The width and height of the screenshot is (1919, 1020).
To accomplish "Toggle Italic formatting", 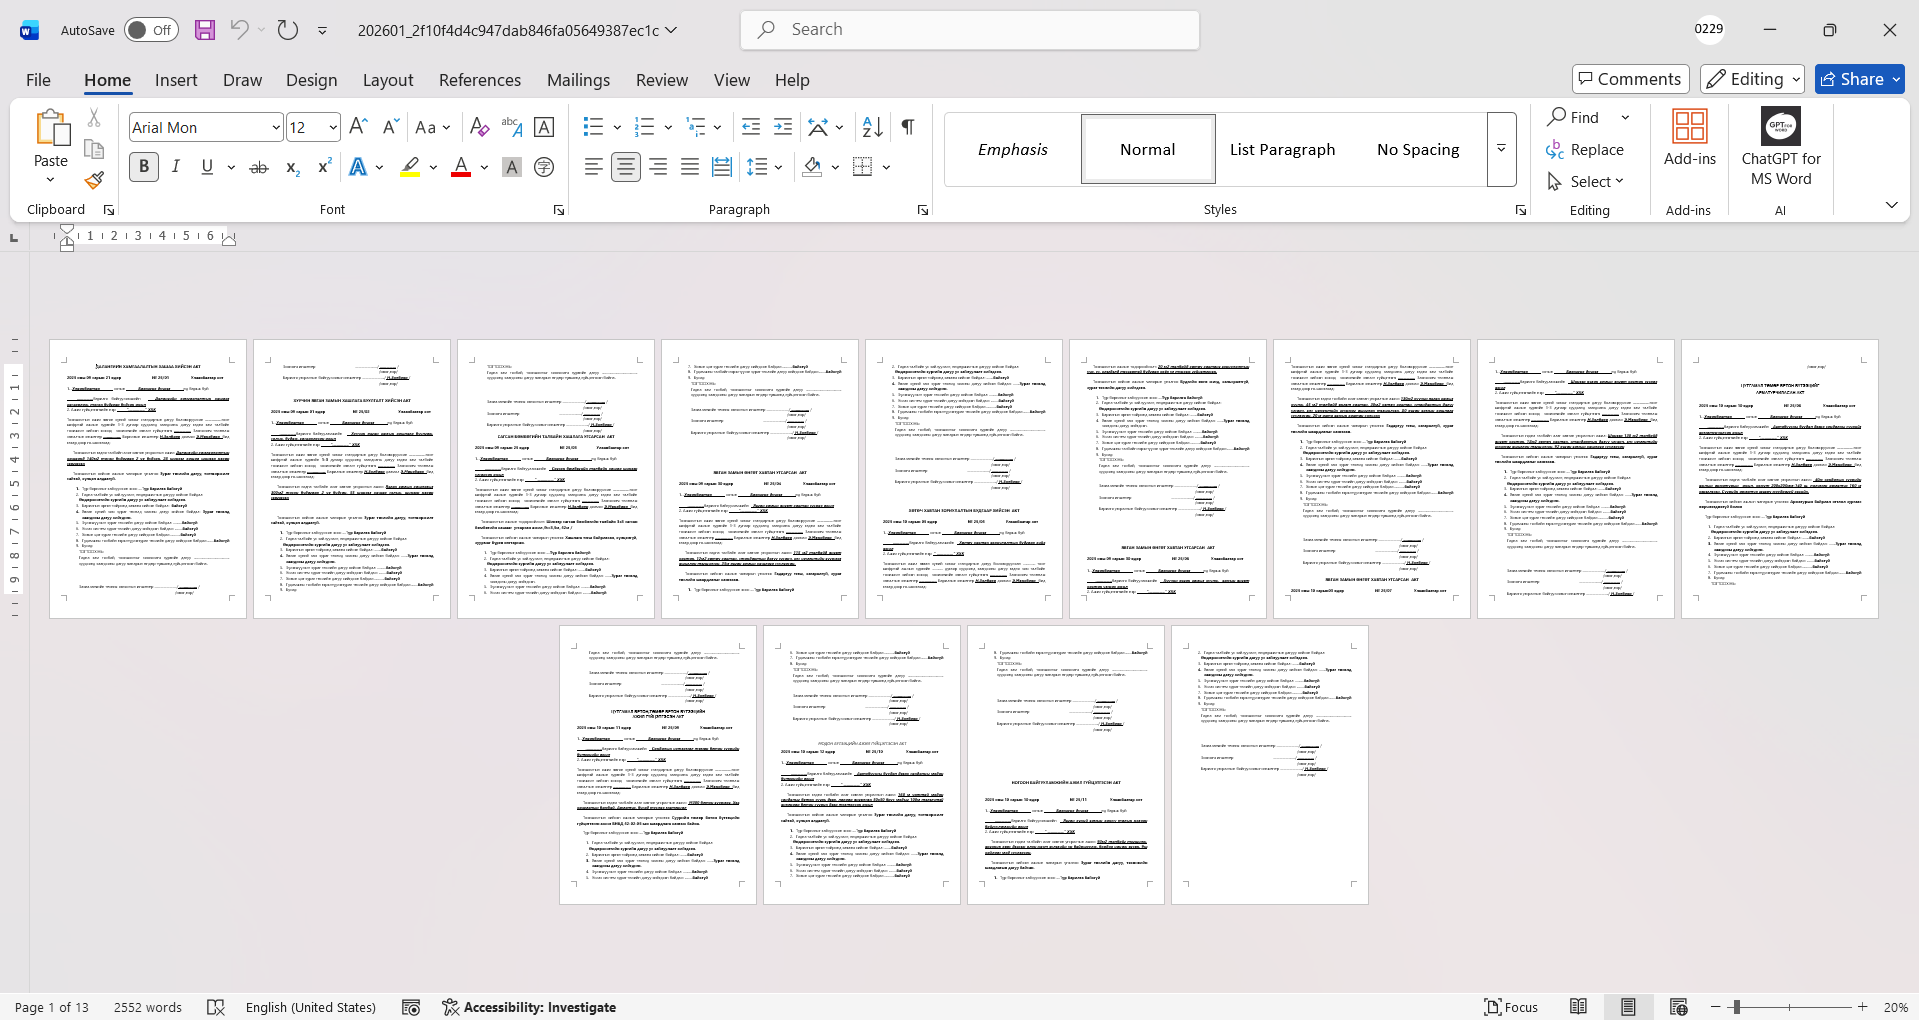I will pyautogui.click(x=176, y=168).
